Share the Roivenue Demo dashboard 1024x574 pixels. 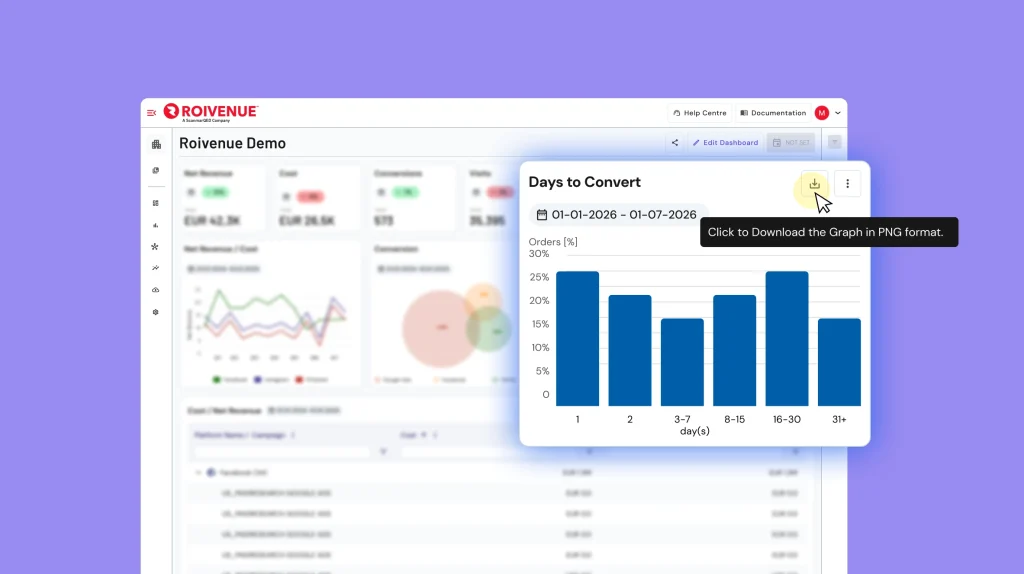point(675,142)
